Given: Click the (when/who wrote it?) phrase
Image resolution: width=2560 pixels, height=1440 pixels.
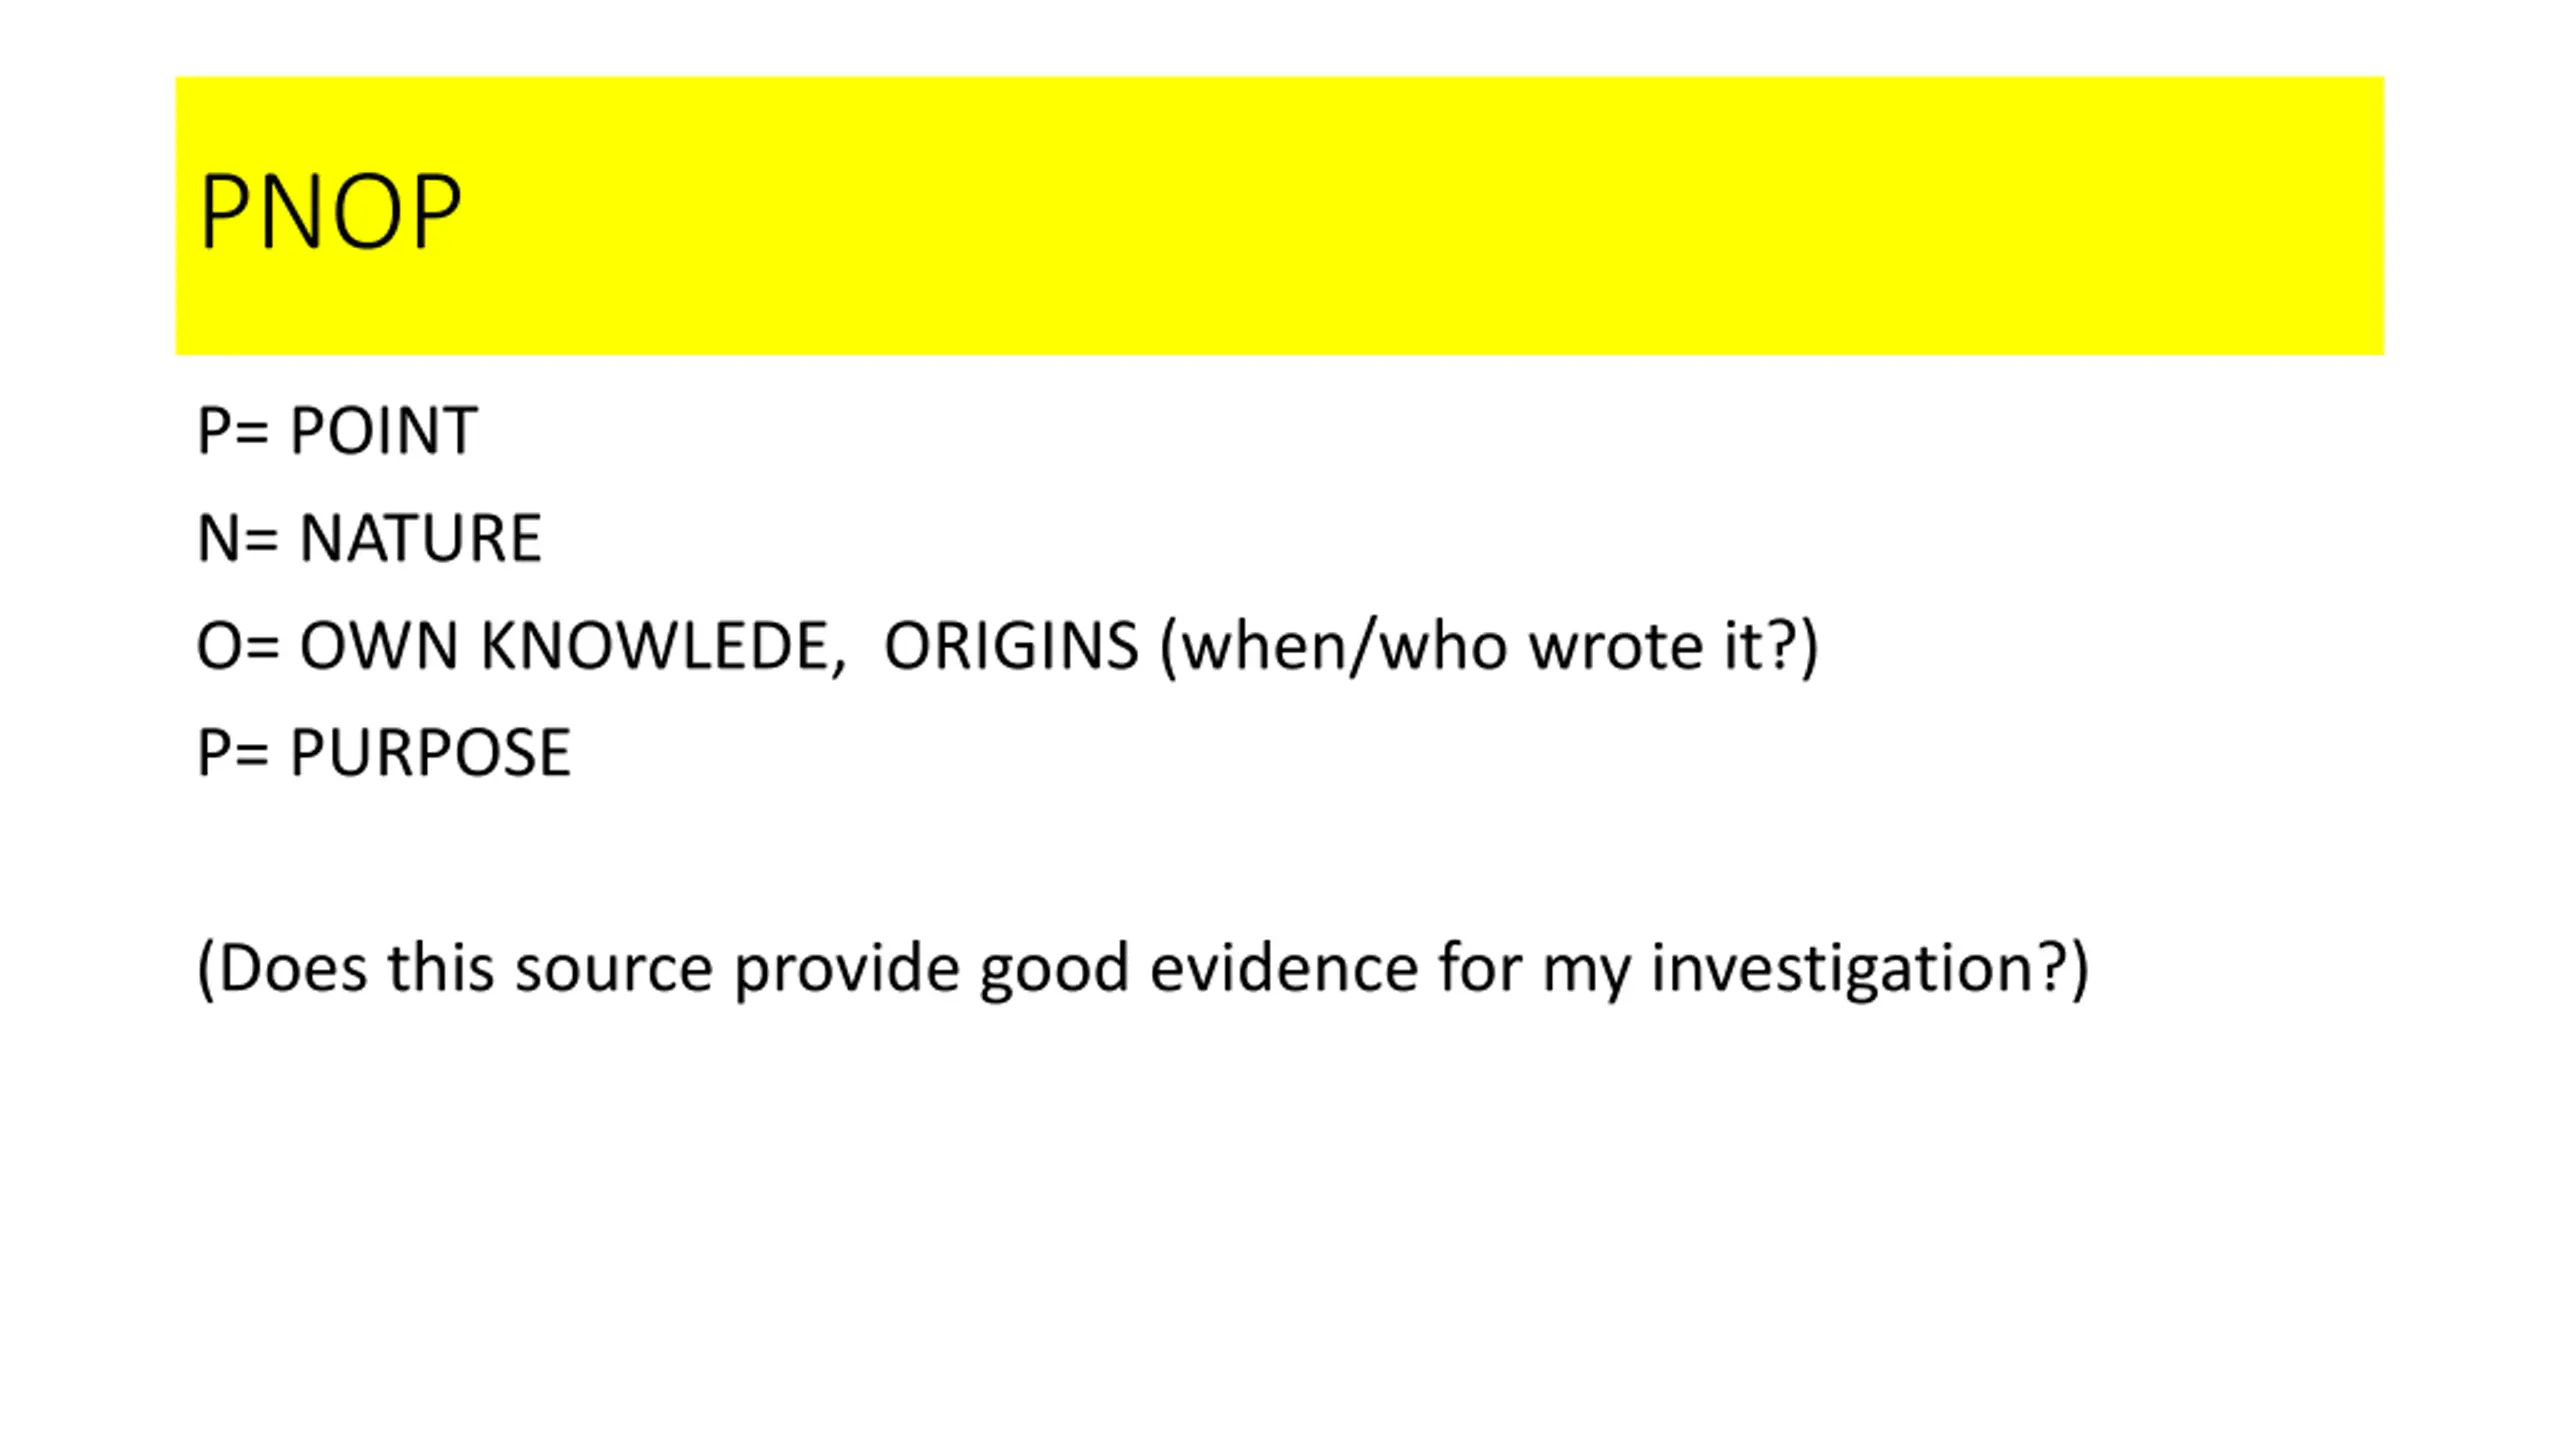Looking at the screenshot, I should (1489, 646).
